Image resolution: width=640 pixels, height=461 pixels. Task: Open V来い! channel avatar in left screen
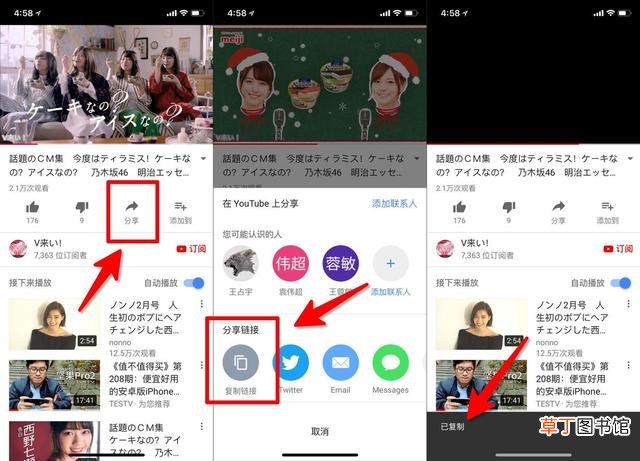tap(18, 248)
